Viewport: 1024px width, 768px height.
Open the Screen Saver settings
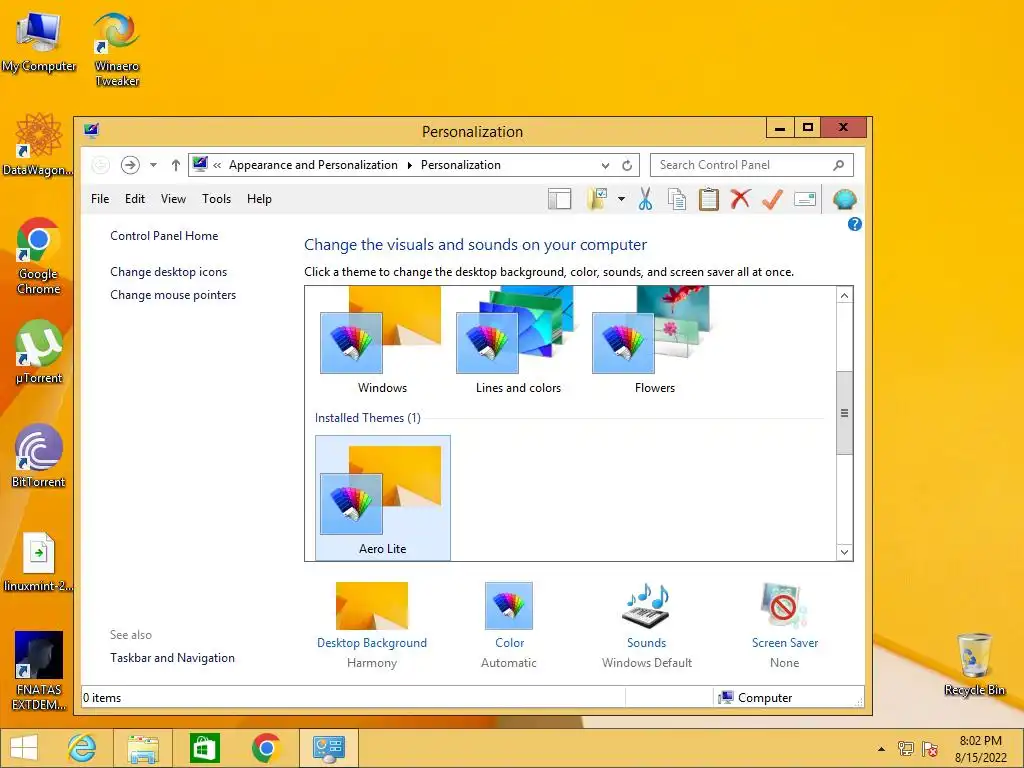coord(784,625)
